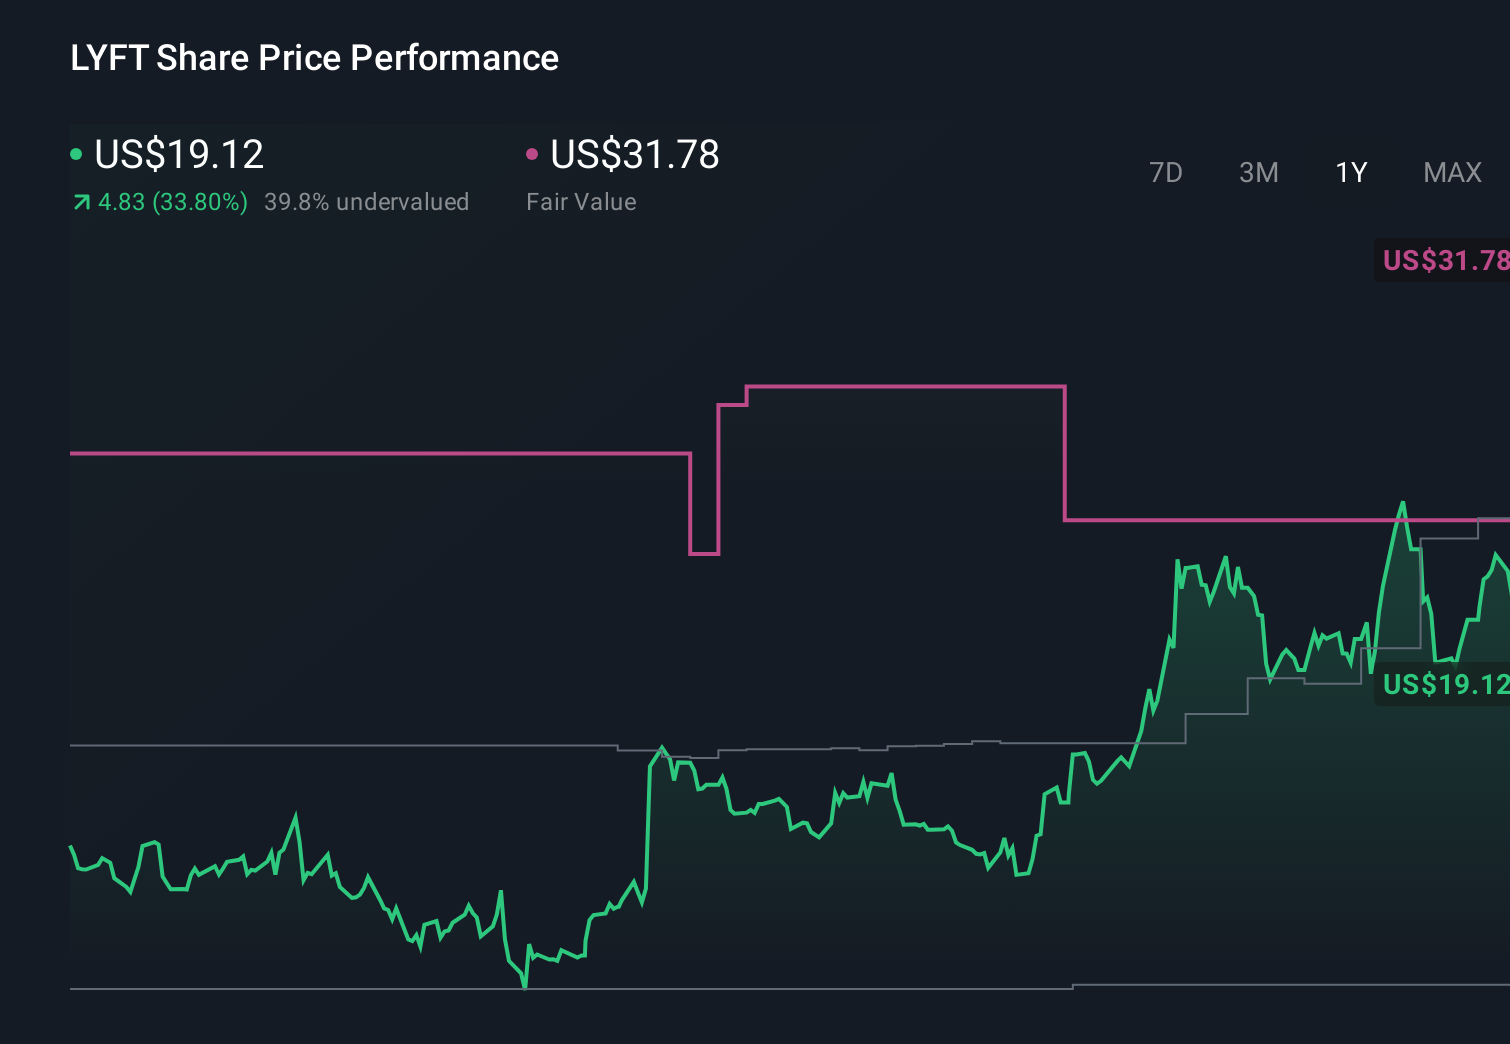Click the pink Fair Value step line
Screen dimensions: 1510x1044
pos(900,385)
